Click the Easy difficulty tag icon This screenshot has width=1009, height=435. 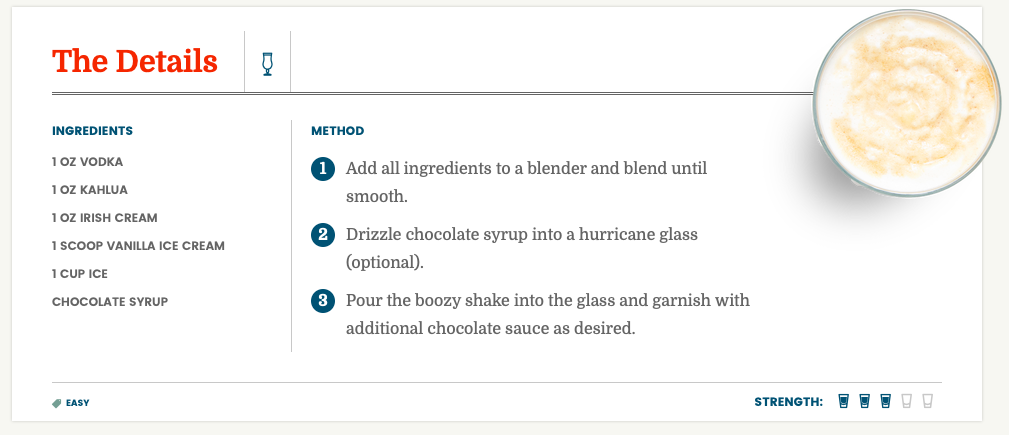(x=57, y=403)
